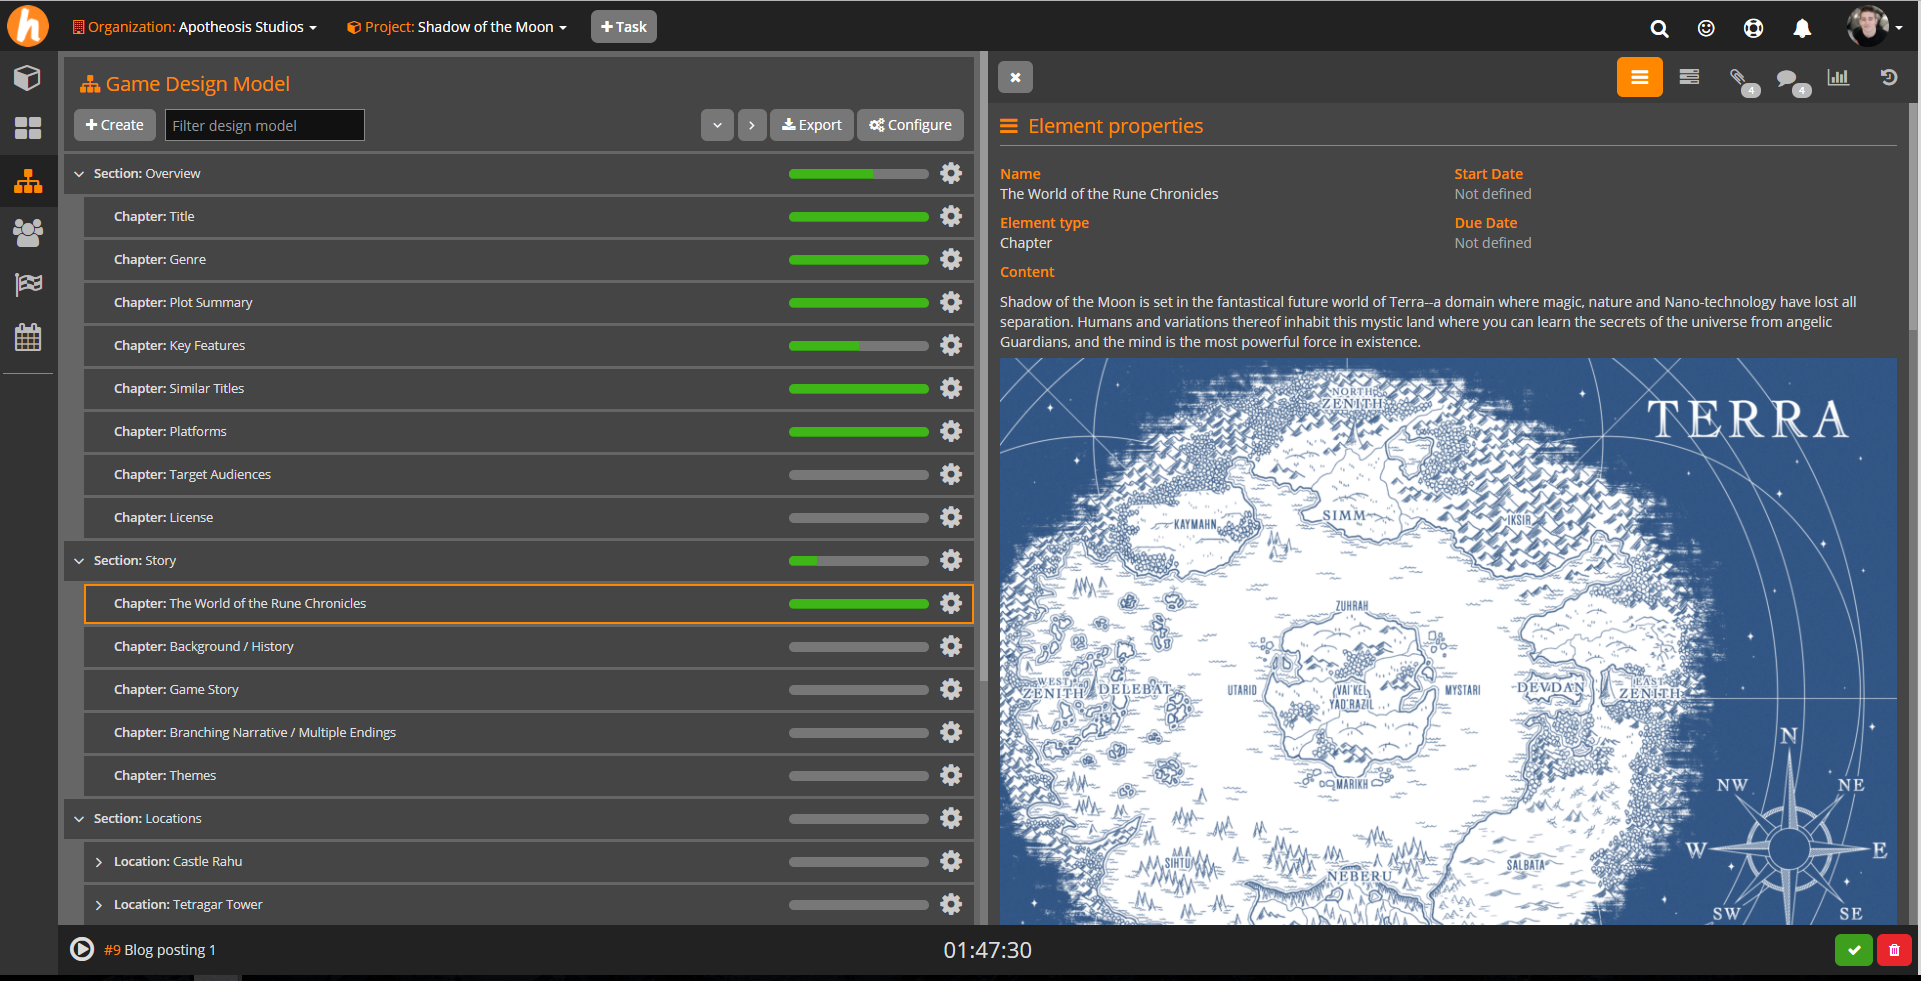The image size is (1921, 981).
Task: Open the statistics chart tab
Action: 1838,77
